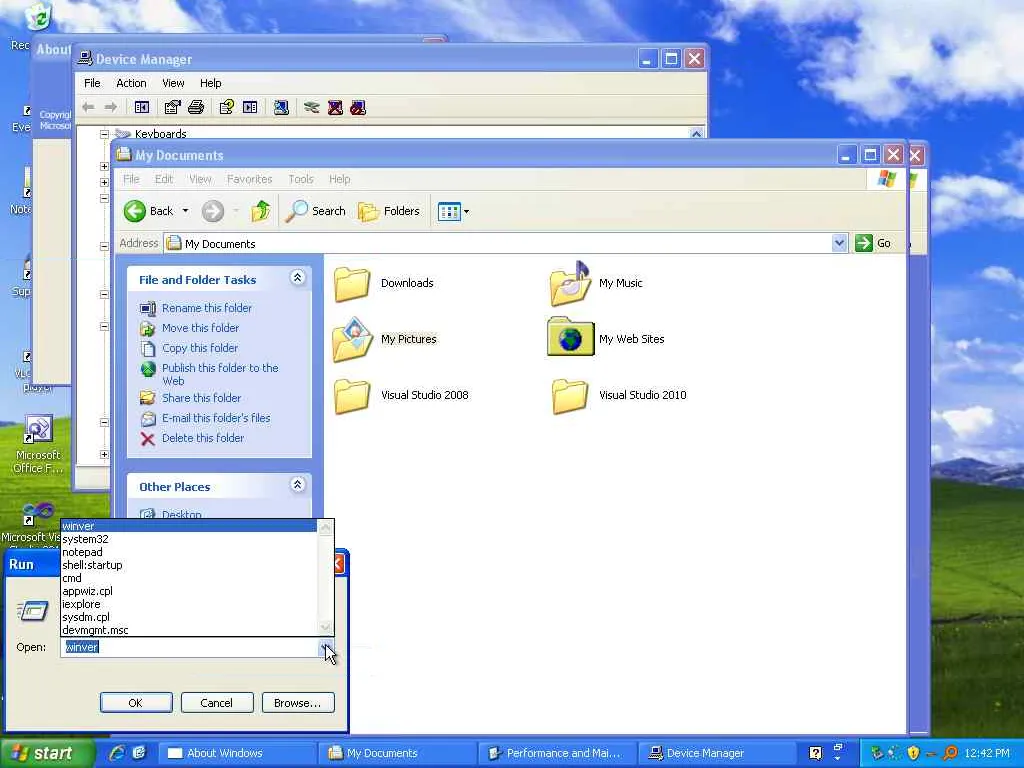Screen dimensions: 1024x768
Task: Click the Search button in My Documents toolbar
Action: [x=315, y=211]
